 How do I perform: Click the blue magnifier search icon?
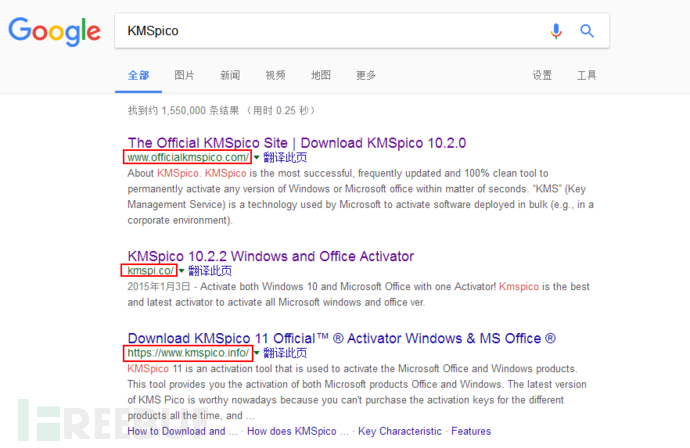click(x=587, y=31)
